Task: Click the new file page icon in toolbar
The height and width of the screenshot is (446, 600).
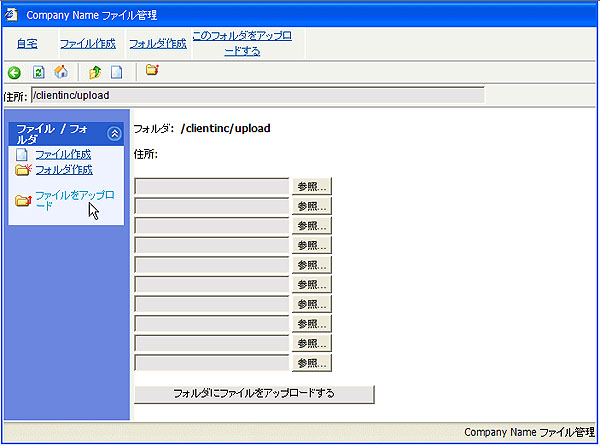Action: point(117,72)
